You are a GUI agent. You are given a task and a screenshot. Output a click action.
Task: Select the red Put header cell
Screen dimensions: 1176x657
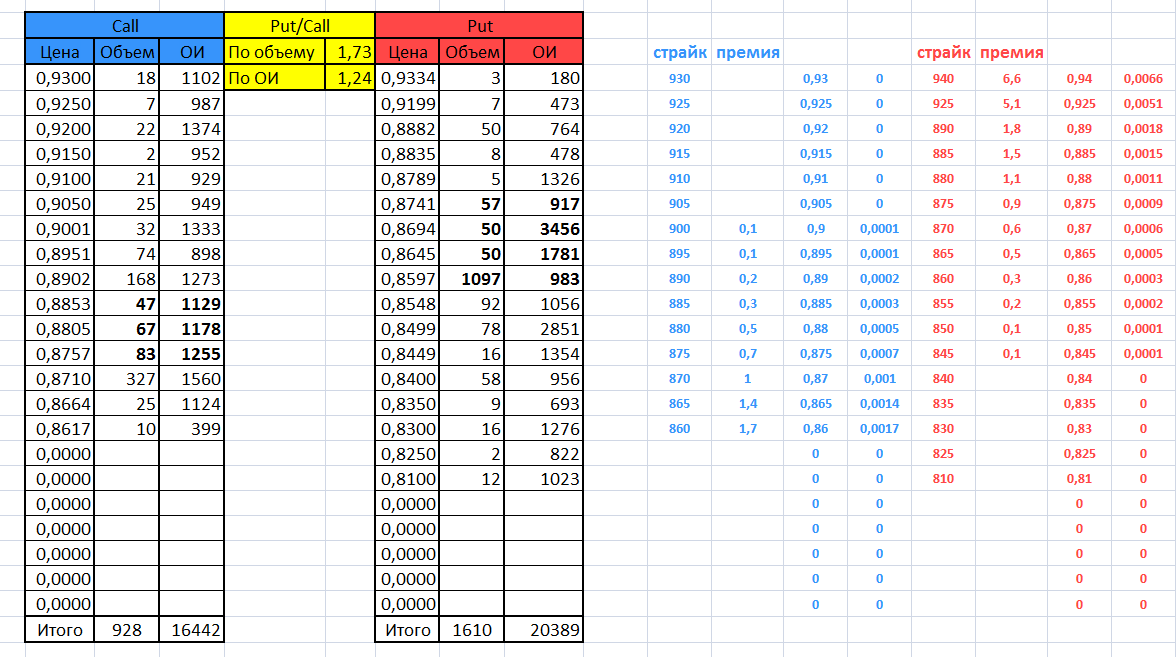pyautogui.click(x=479, y=26)
